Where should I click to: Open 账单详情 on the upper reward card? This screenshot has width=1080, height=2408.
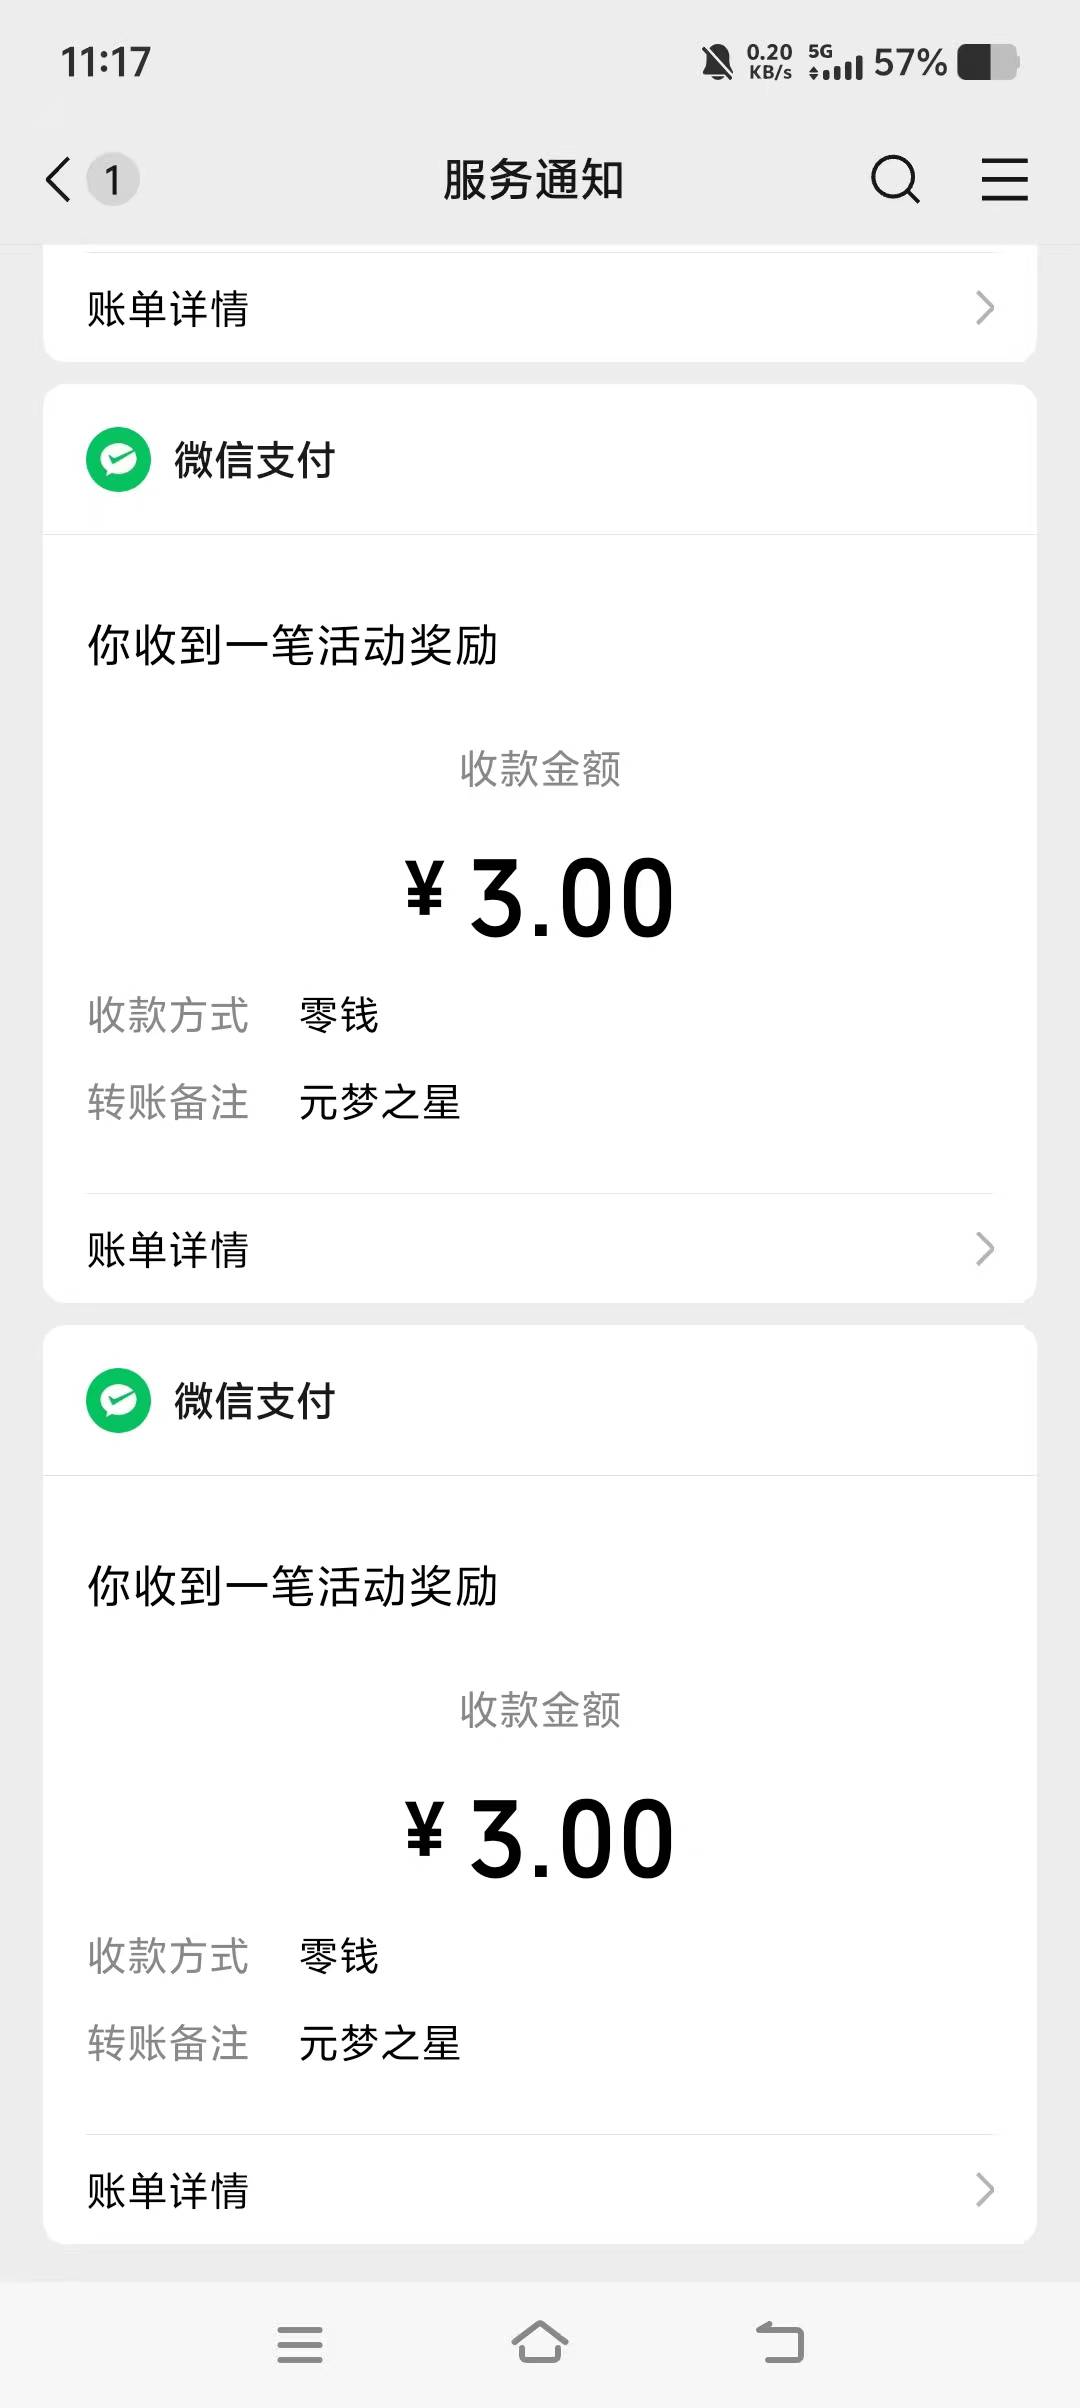tap(168, 1249)
